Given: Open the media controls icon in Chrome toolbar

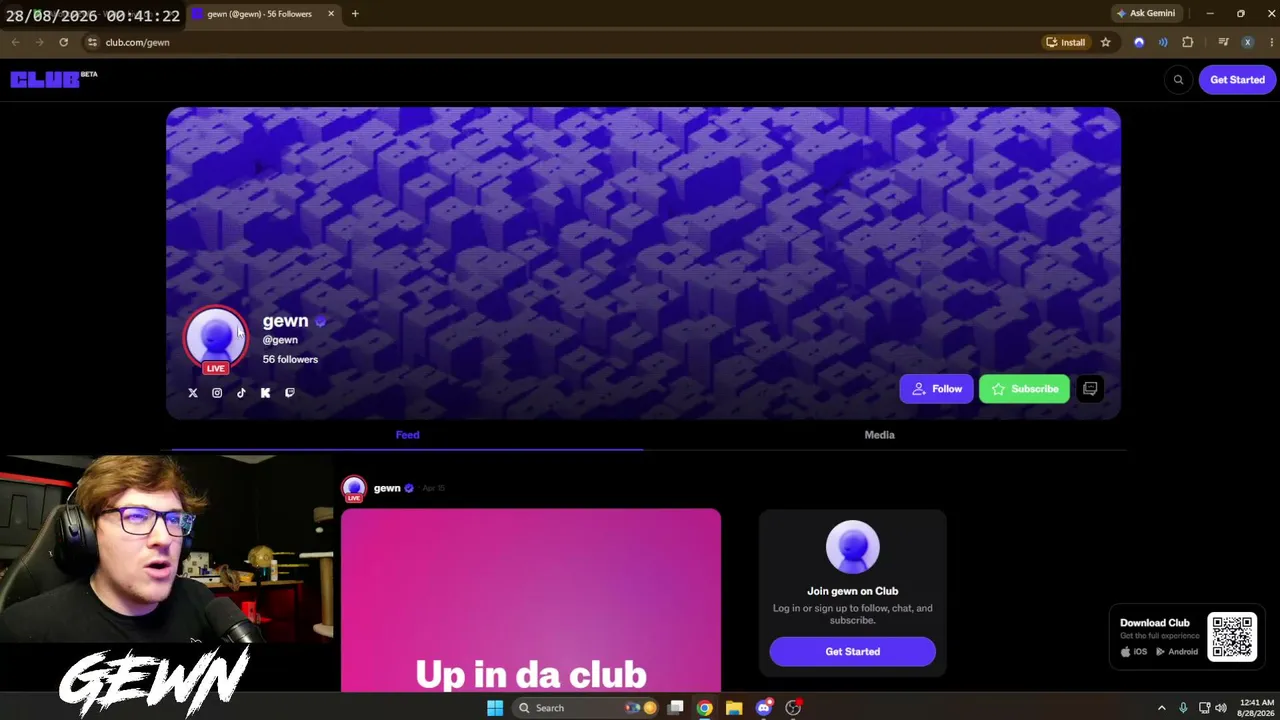Looking at the screenshot, I should pyautogui.click(x=1223, y=42).
